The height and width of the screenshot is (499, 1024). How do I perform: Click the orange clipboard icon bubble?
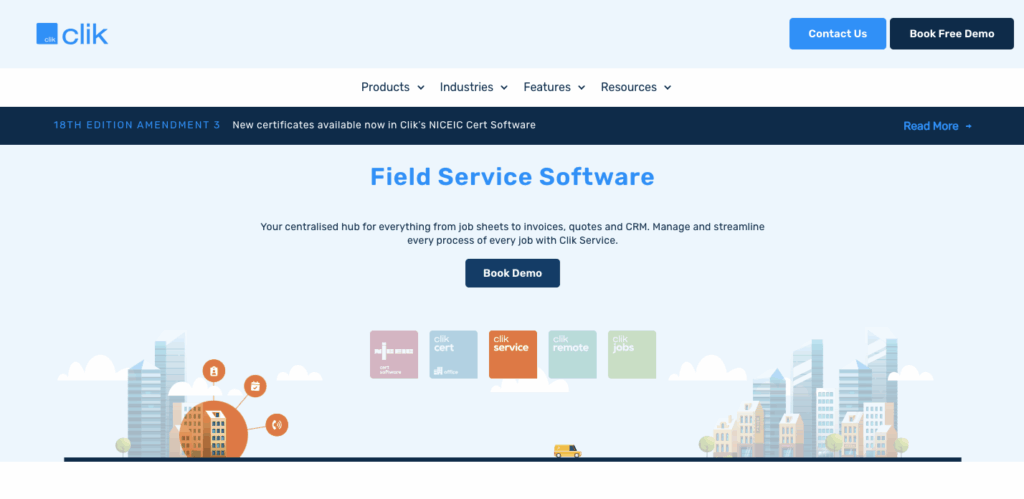pyautogui.click(x=214, y=371)
